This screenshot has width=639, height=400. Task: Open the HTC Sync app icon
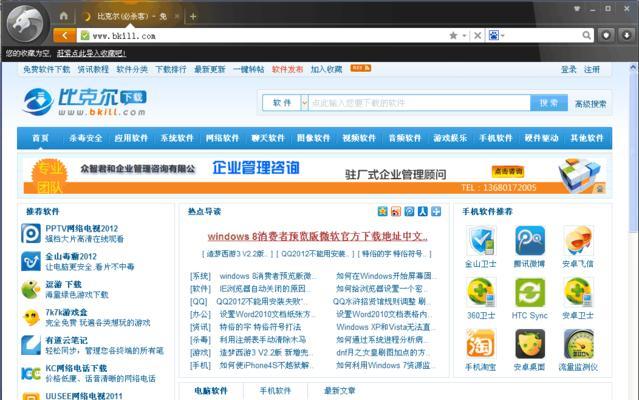coord(529,292)
